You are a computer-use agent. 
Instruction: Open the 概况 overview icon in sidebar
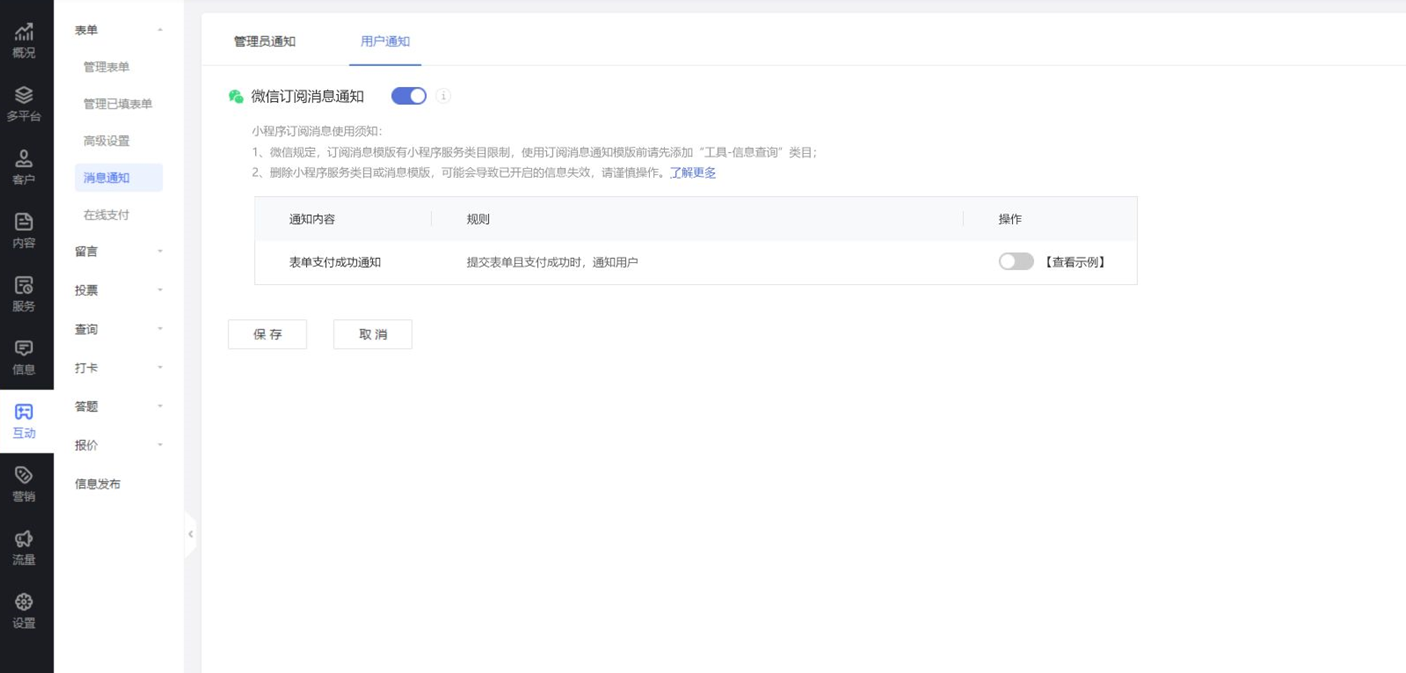pyautogui.click(x=24, y=34)
